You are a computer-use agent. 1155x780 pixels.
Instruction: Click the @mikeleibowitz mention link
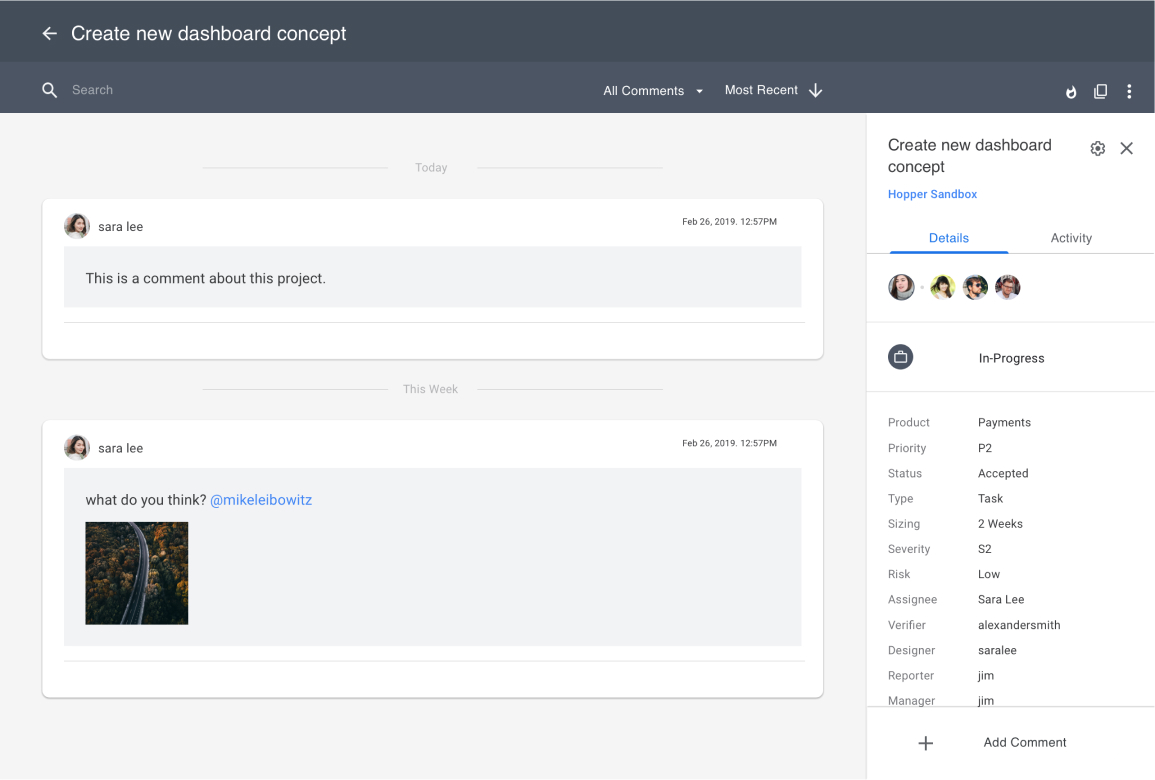coord(261,500)
